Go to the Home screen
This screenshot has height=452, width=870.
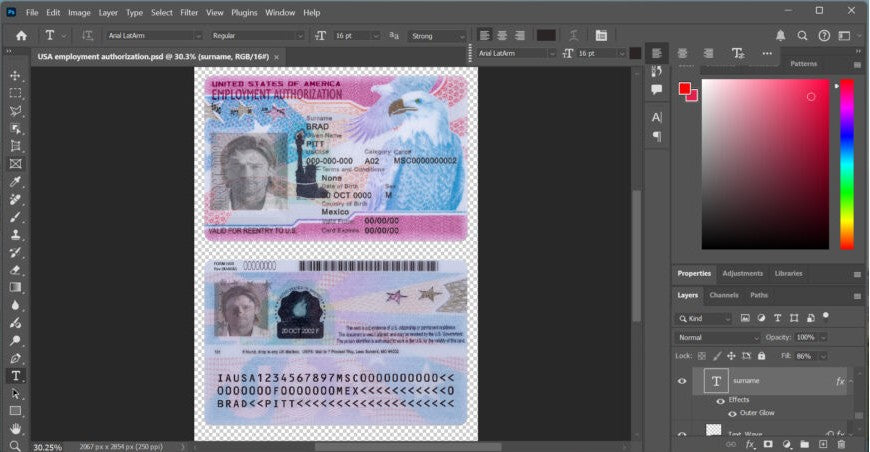tap(22, 35)
